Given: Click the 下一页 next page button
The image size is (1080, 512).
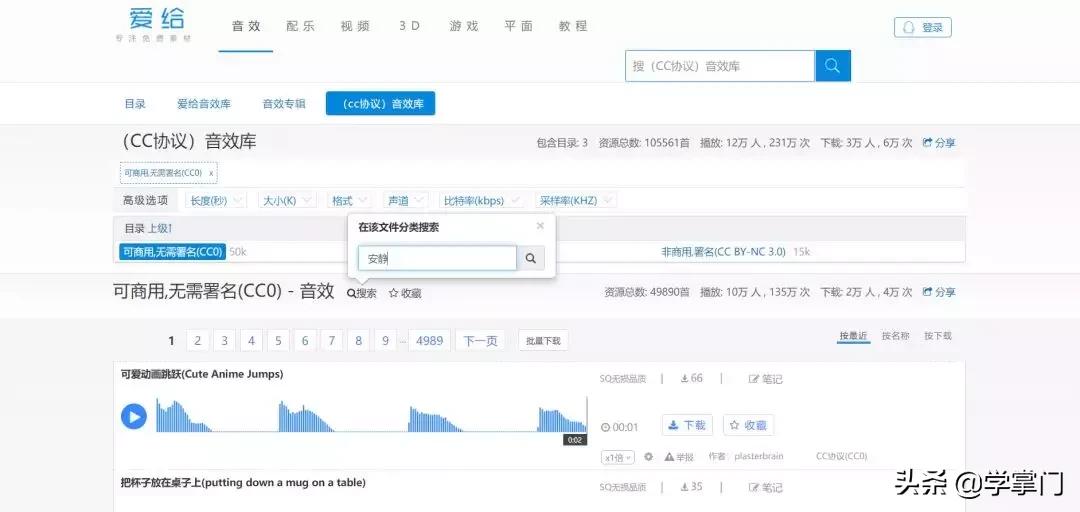Looking at the screenshot, I should 480,340.
